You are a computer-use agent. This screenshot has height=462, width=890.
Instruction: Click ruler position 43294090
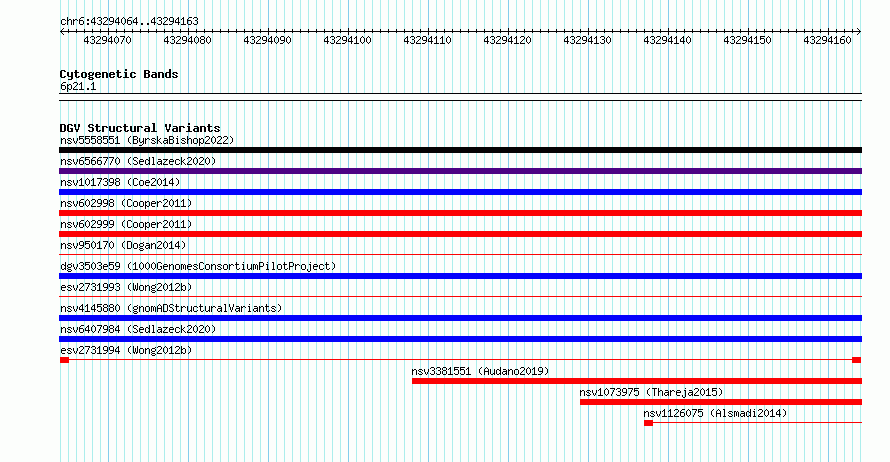click(x=267, y=40)
